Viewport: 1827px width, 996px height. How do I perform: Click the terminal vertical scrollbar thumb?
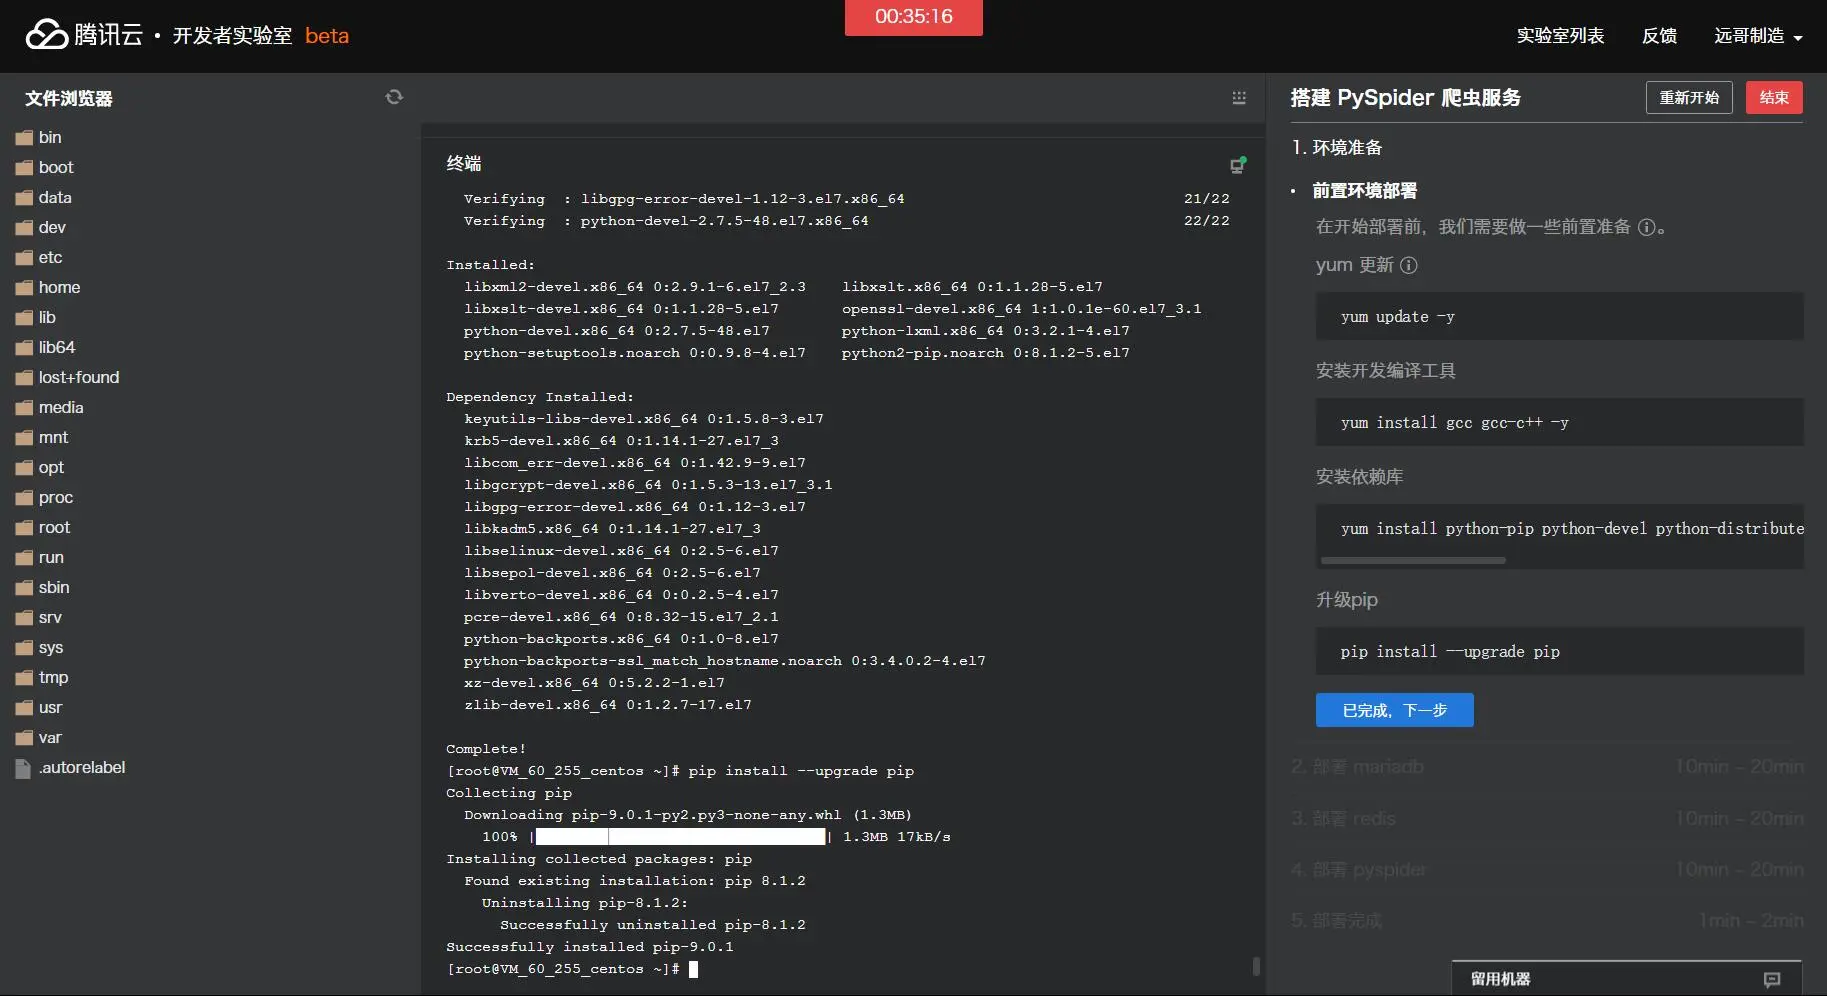(x=1256, y=966)
